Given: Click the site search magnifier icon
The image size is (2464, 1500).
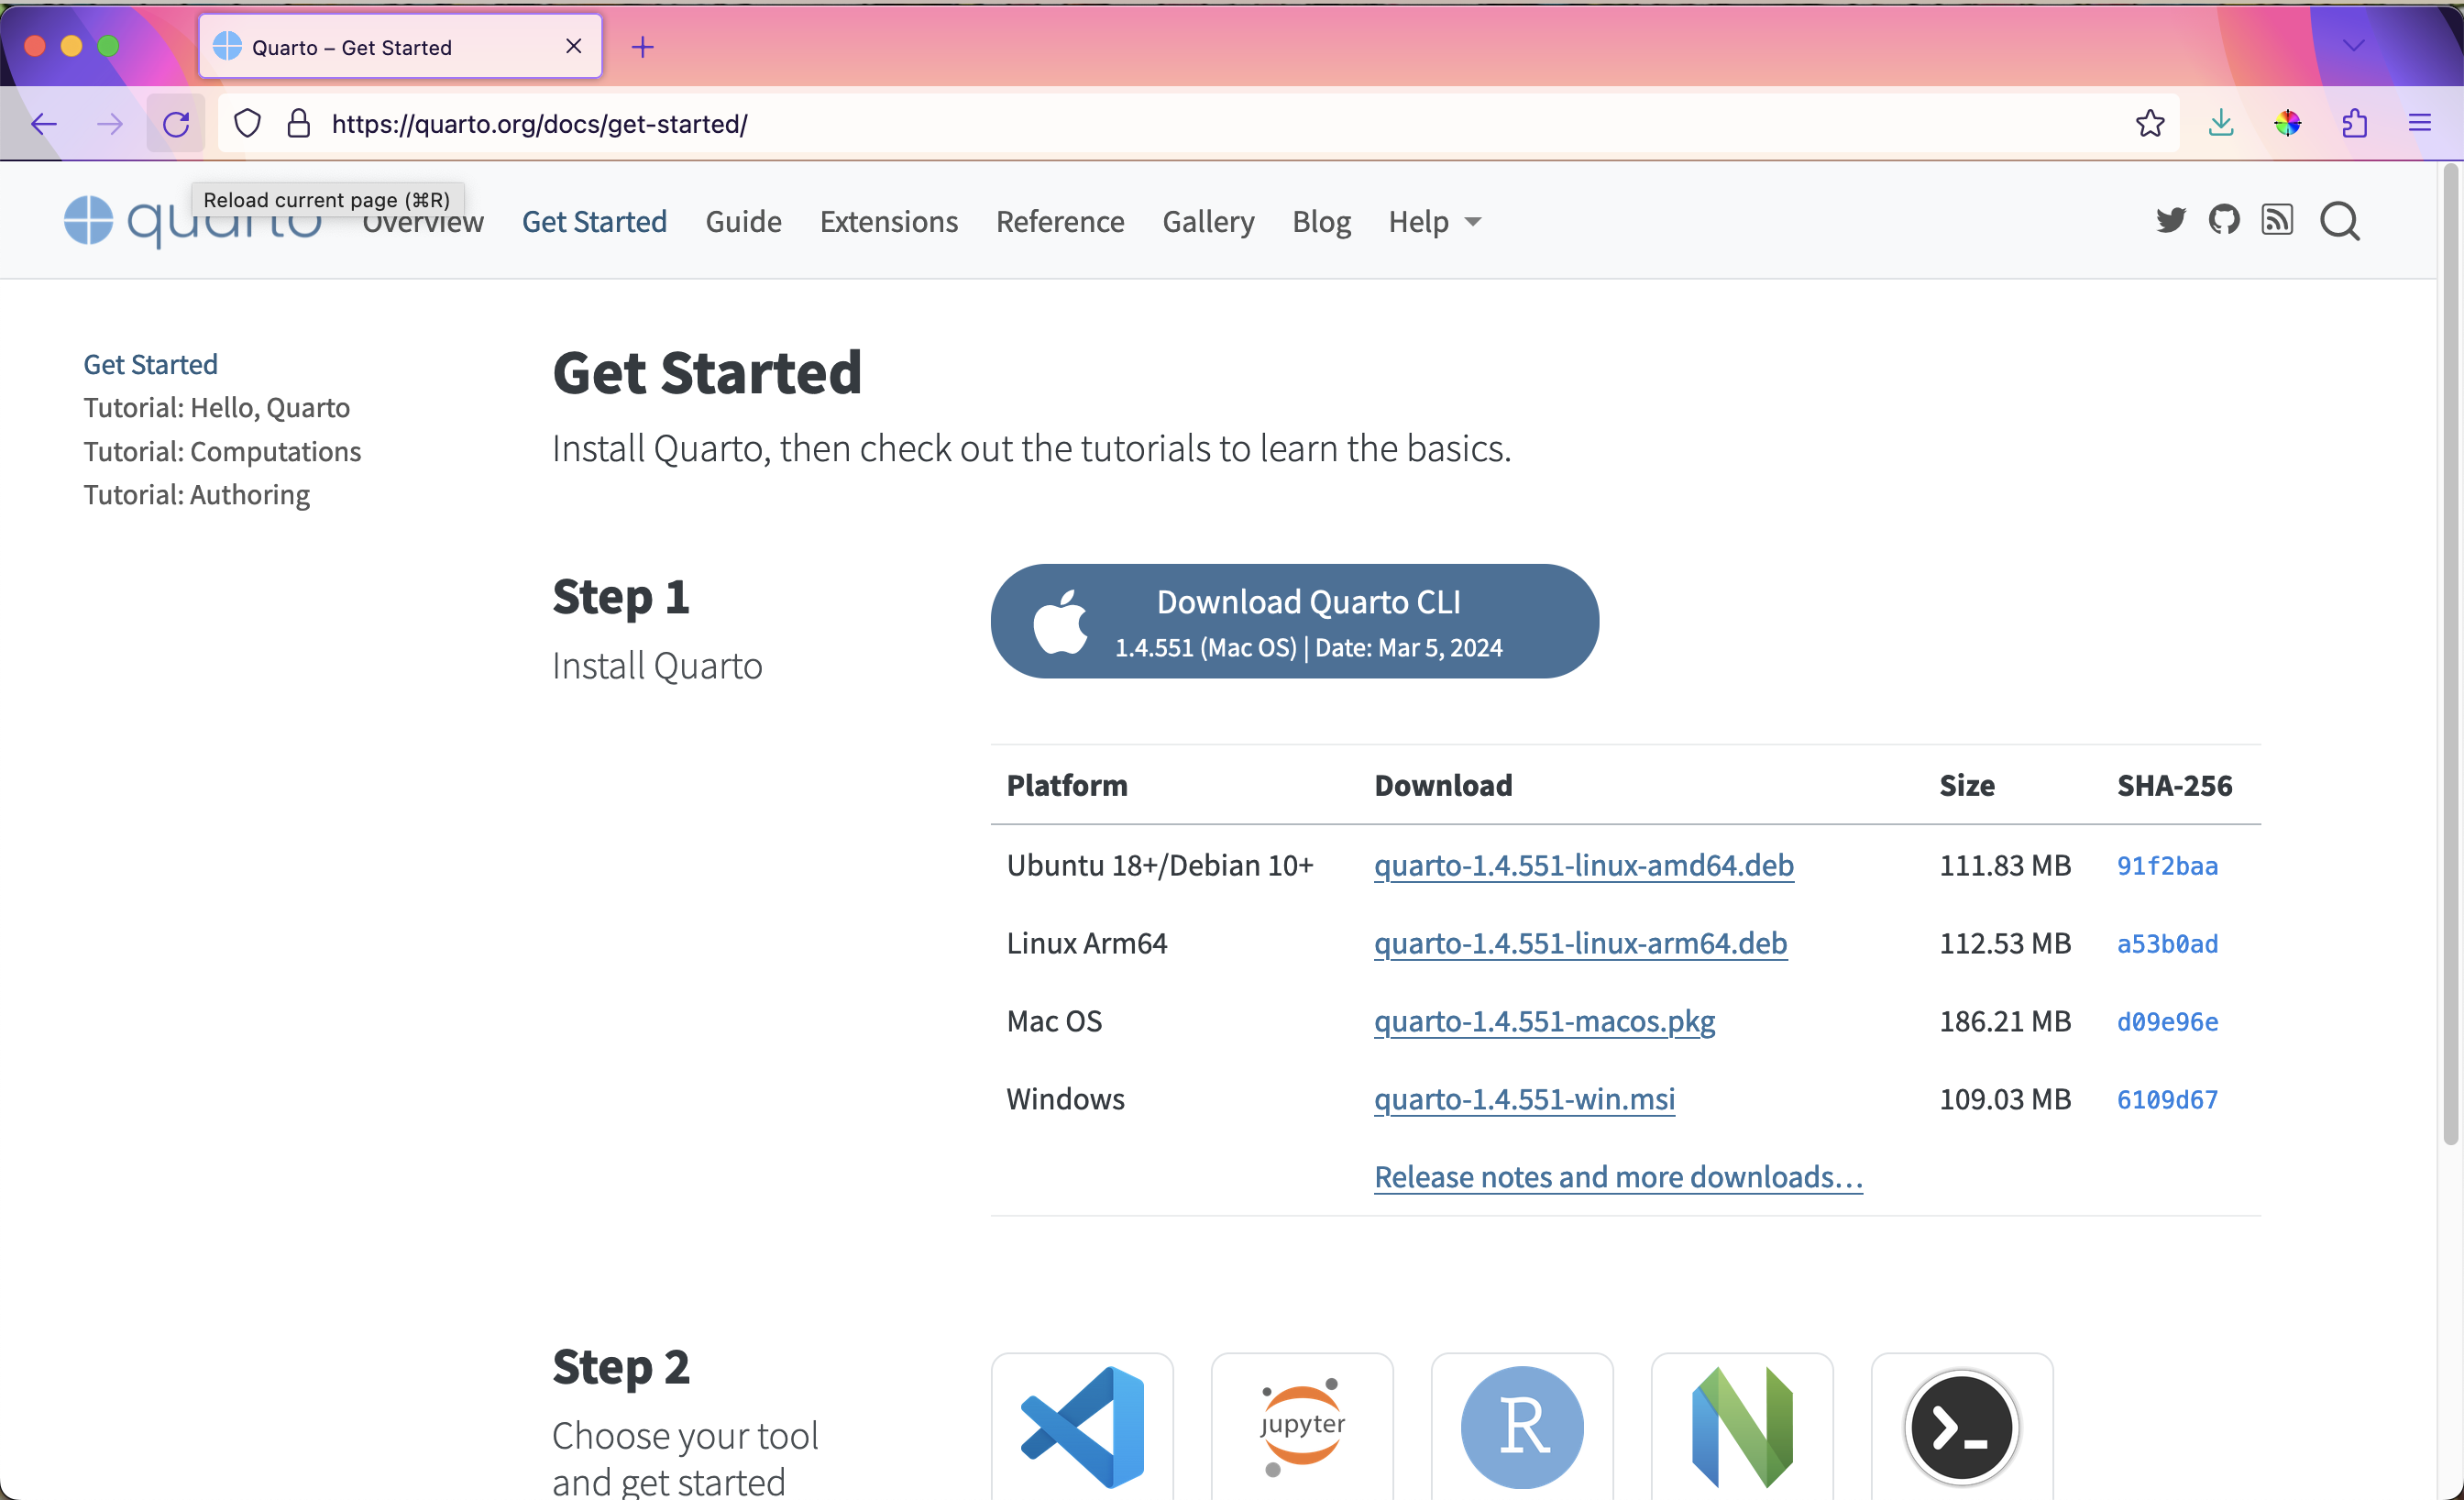Looking at the screenshot, I should tap(2339, 221).
